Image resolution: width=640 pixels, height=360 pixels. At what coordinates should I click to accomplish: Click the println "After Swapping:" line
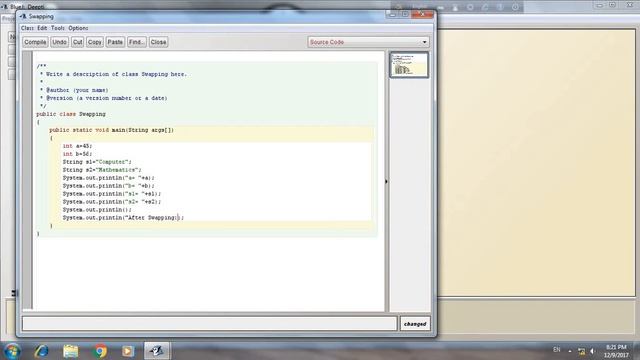point(123,218)
